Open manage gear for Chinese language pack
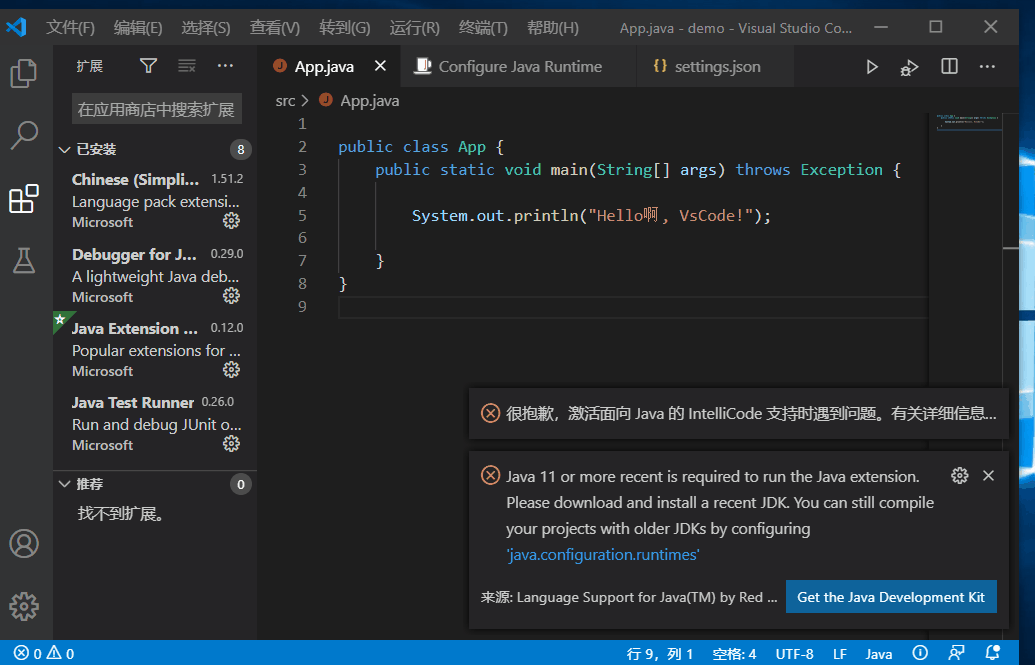This screenshot has height=665, width=1035. coord(231,221)
